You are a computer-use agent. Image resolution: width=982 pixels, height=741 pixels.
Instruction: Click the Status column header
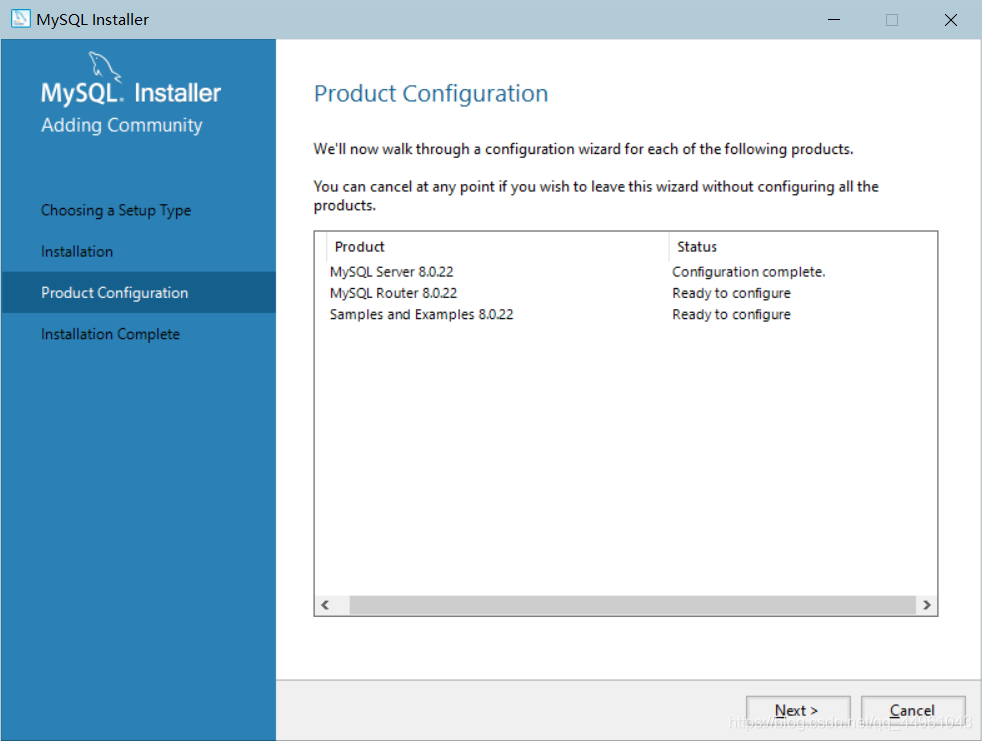[x=697, y=247]
